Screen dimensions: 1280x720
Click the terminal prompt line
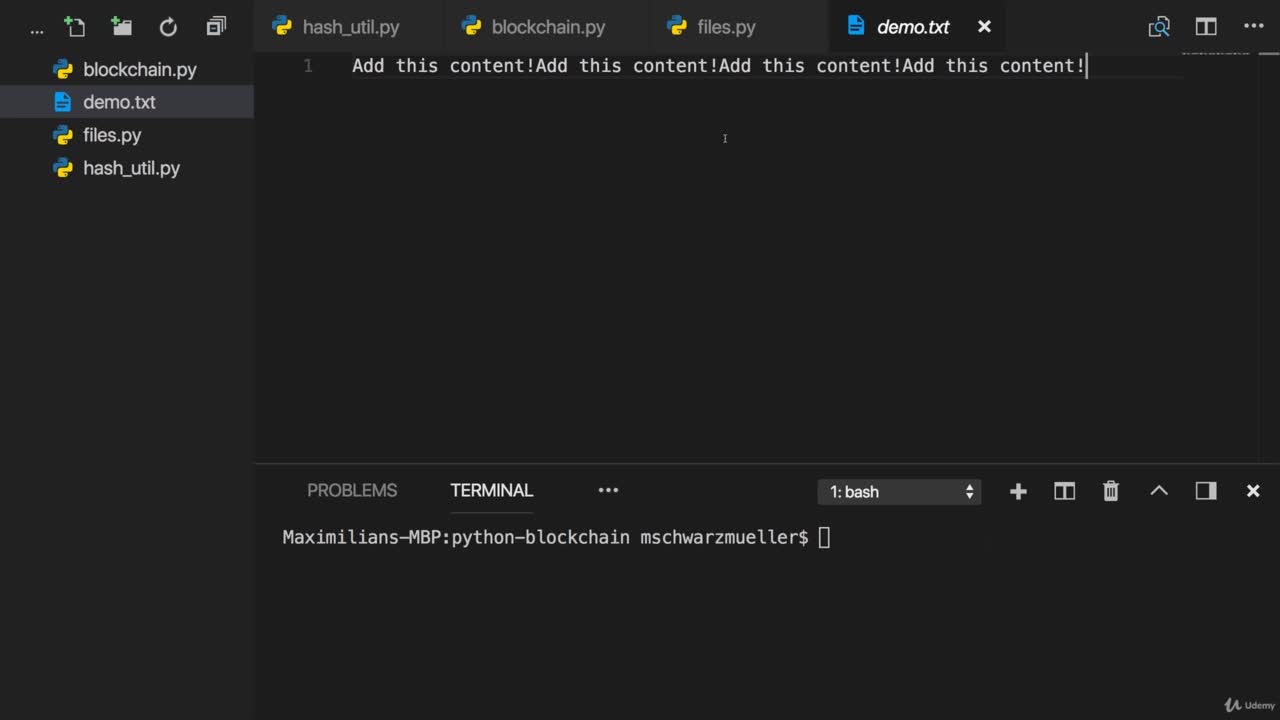pyautogui.click(x=556, y=538)
